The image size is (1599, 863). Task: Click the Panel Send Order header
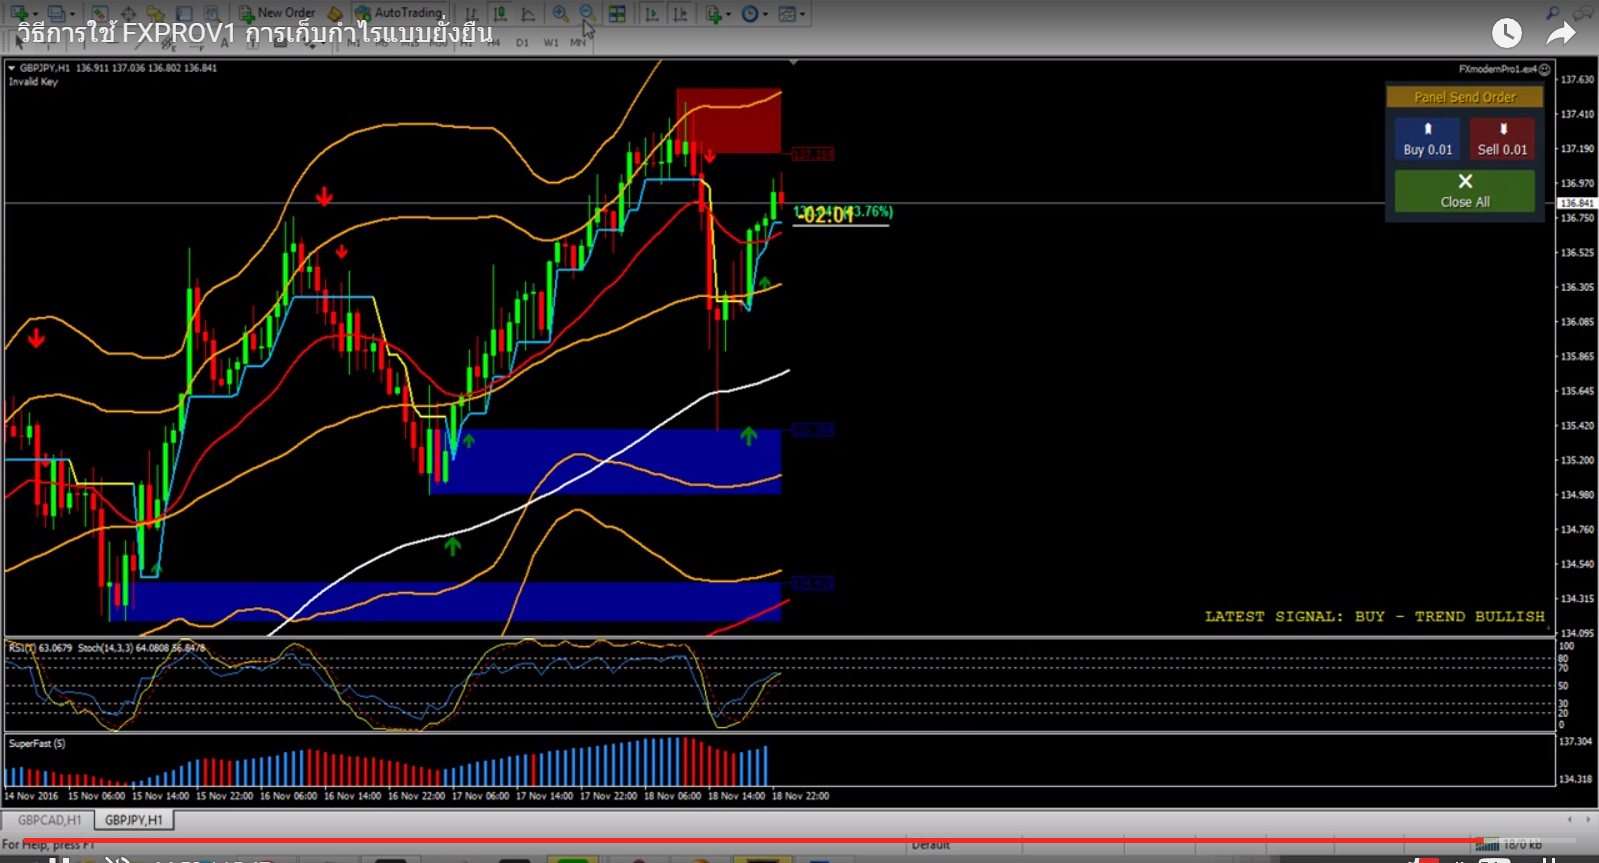point(1465,97)
